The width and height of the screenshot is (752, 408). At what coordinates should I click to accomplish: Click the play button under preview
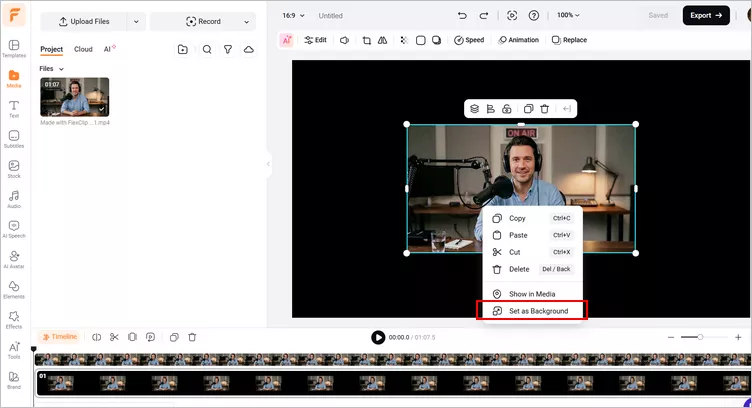pos(378,338)
